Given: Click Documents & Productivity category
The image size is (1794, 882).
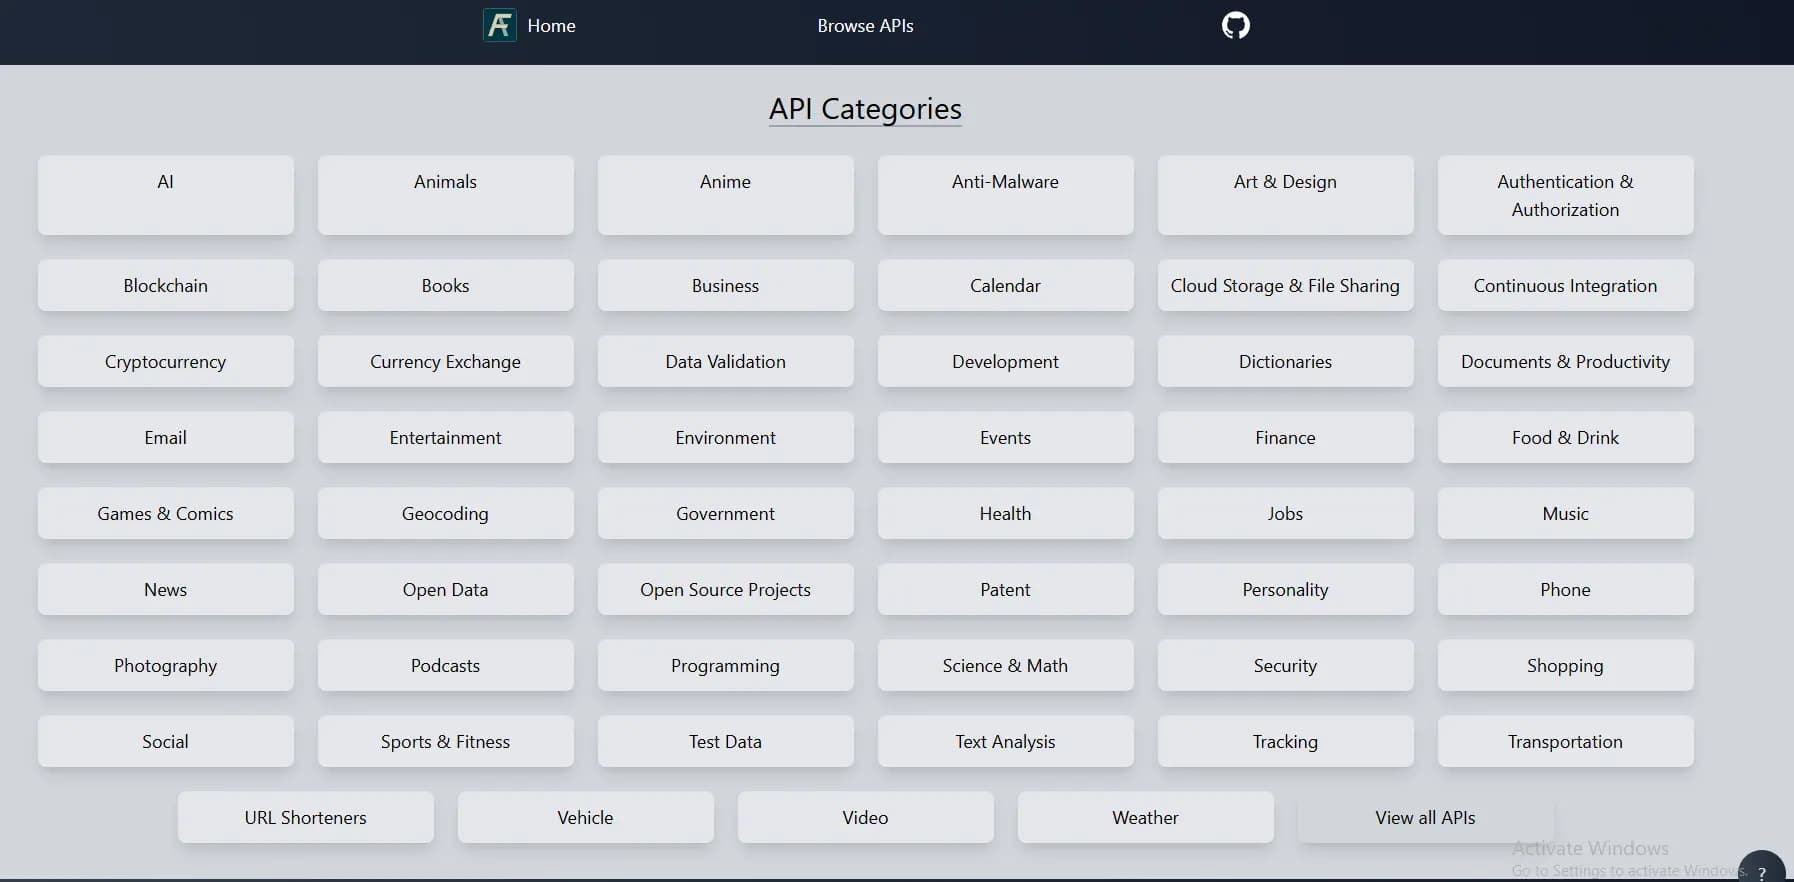Looking at the screenshot, I should click(1566, 361).
